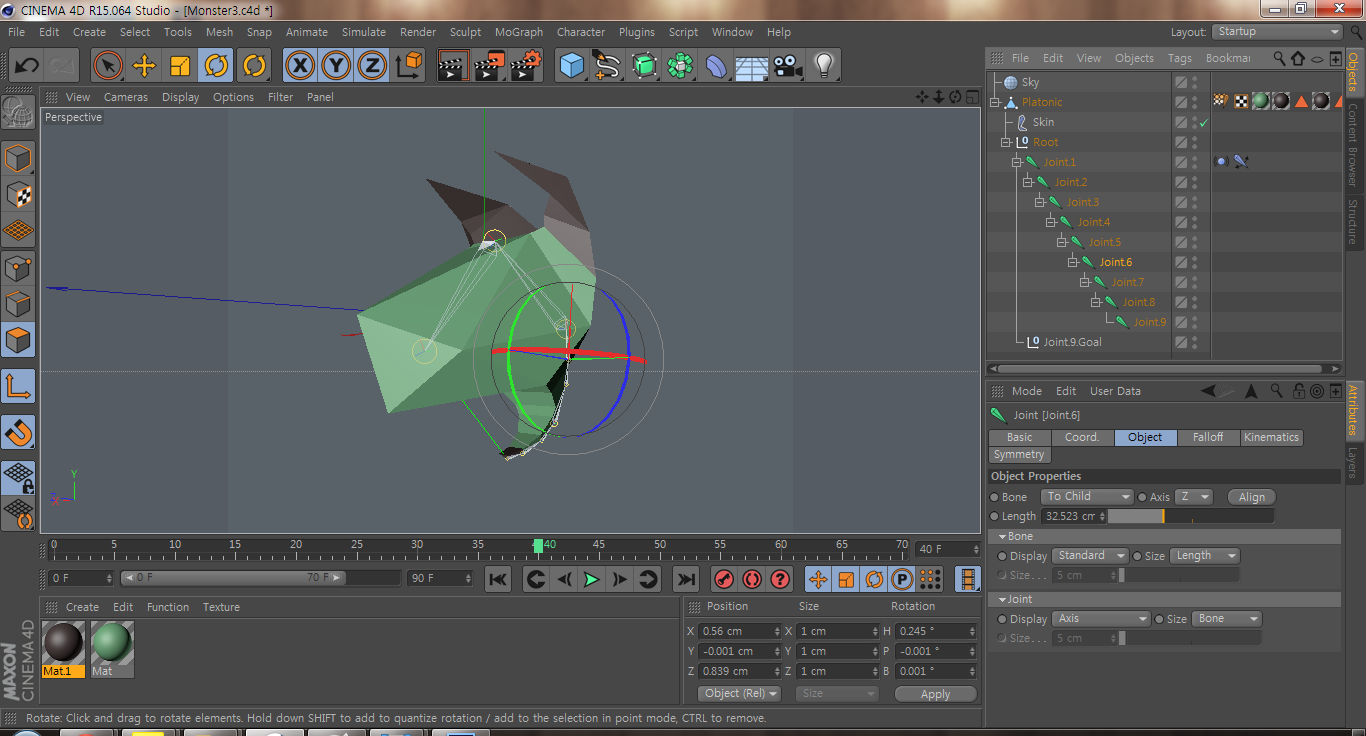Open the Symmetry tab
This screenshot has height=736, width=1366.
1019,455
